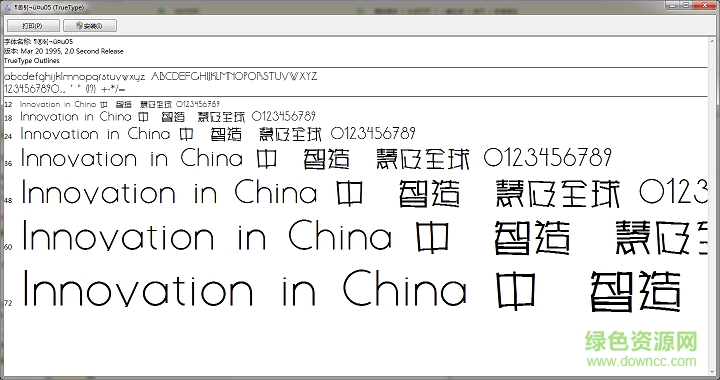Click the 安装(I) install button
This screenshot has height=380, width=720.
(x=90, y=26)
